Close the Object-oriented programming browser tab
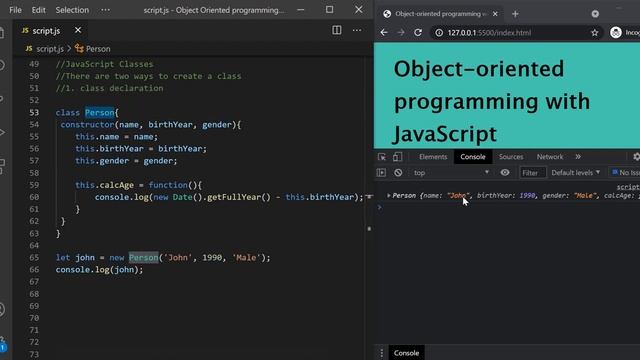Image resolution: width=640 pixels, height=360 pixels. click(x=495, y=14)
